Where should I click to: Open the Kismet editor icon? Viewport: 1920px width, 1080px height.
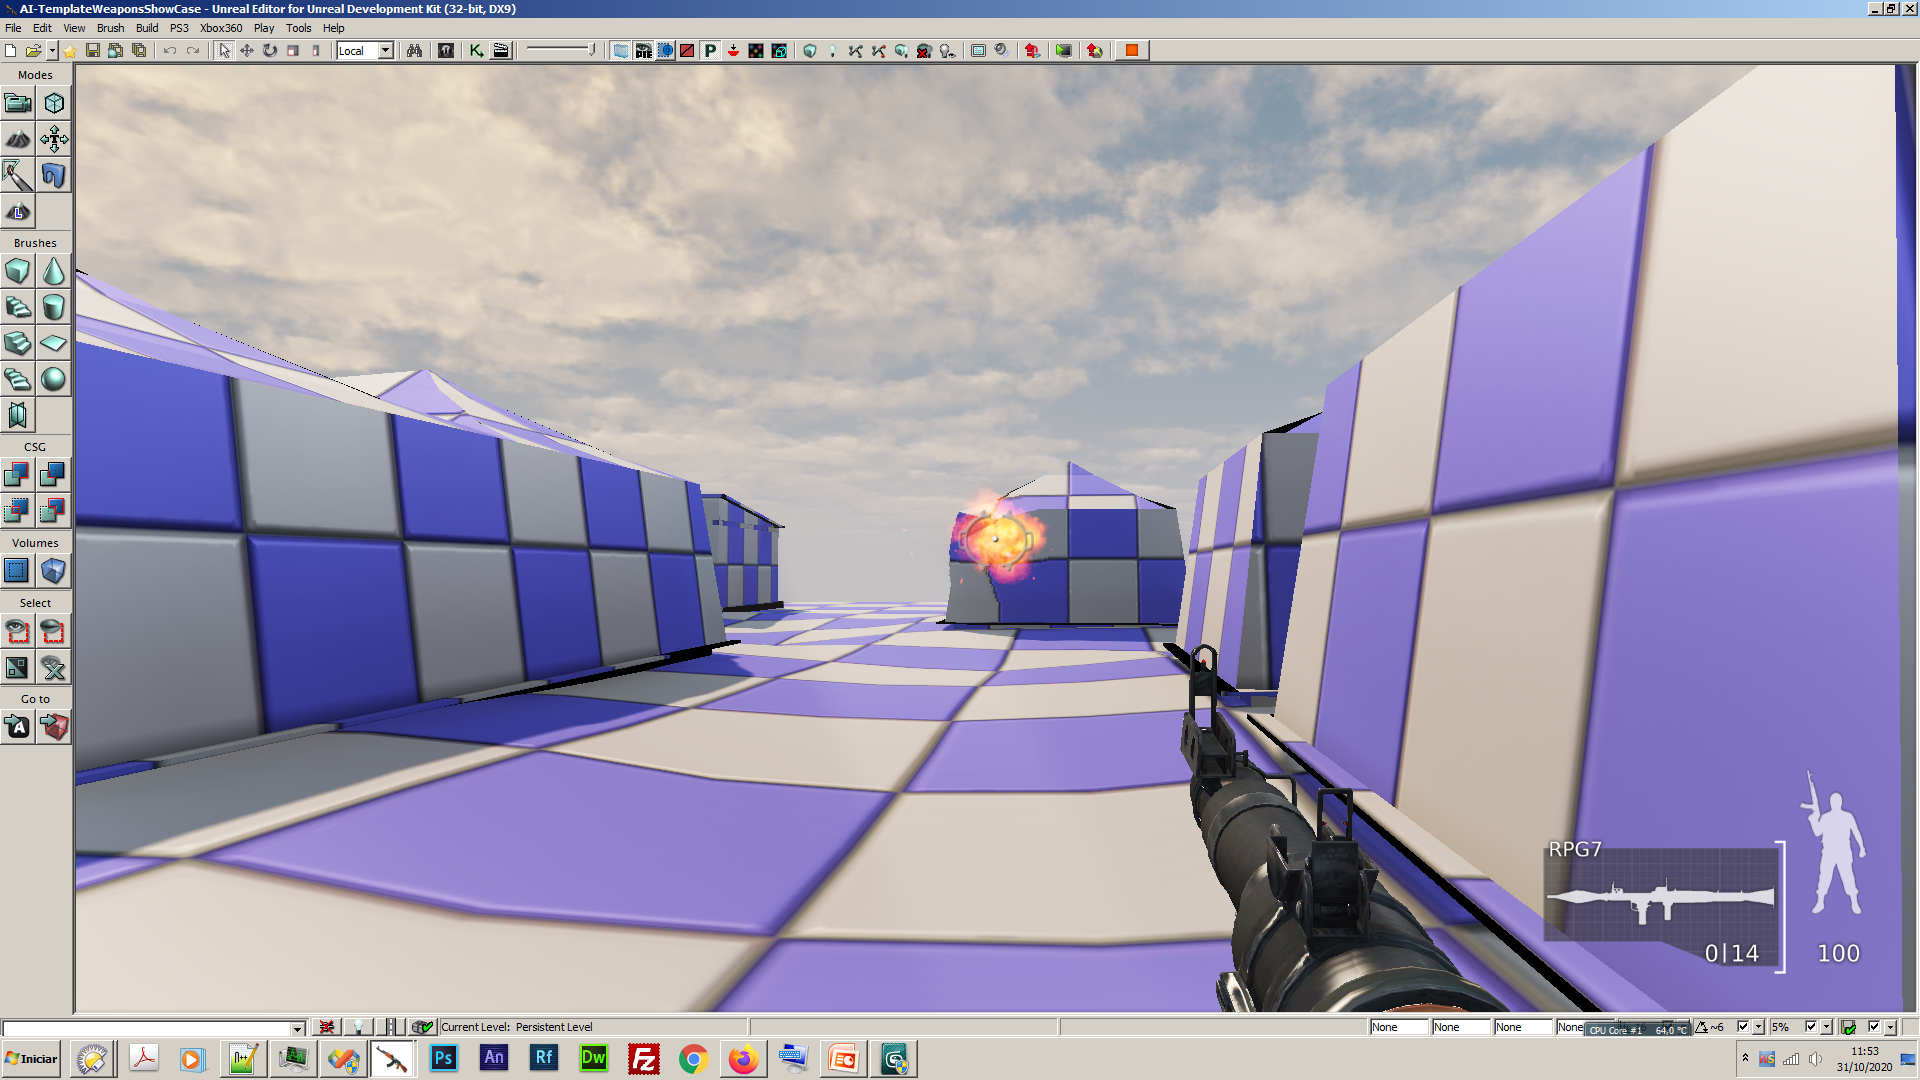(x=476, y=50)
